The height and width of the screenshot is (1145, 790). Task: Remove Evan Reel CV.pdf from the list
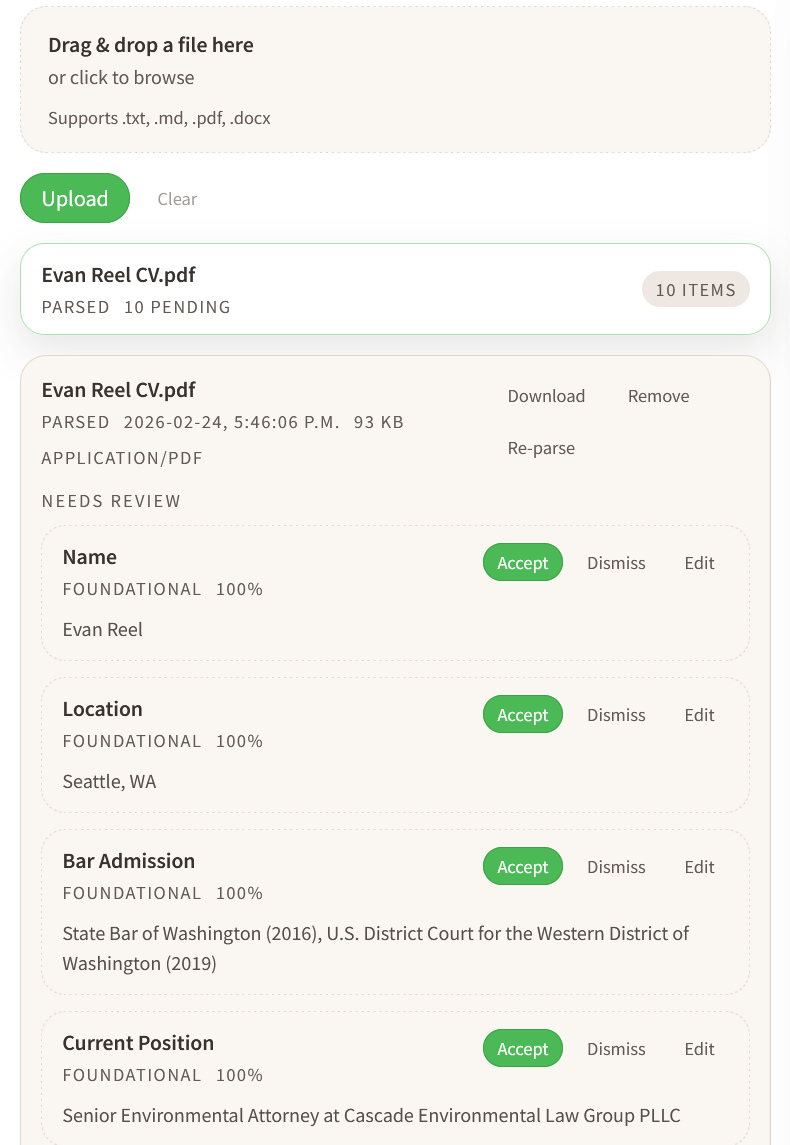[x=658, y=396]
